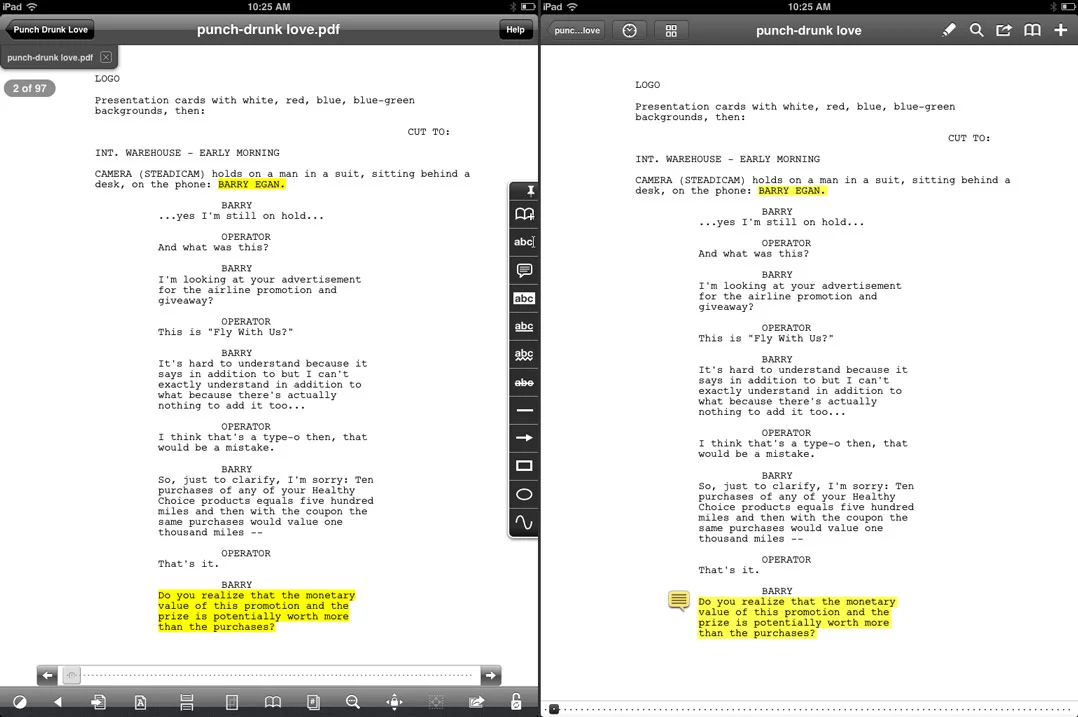Tap the pin icon on the annotation toolbar
The height and width of the screenshot is (717, 1078).
click(530, 190)
